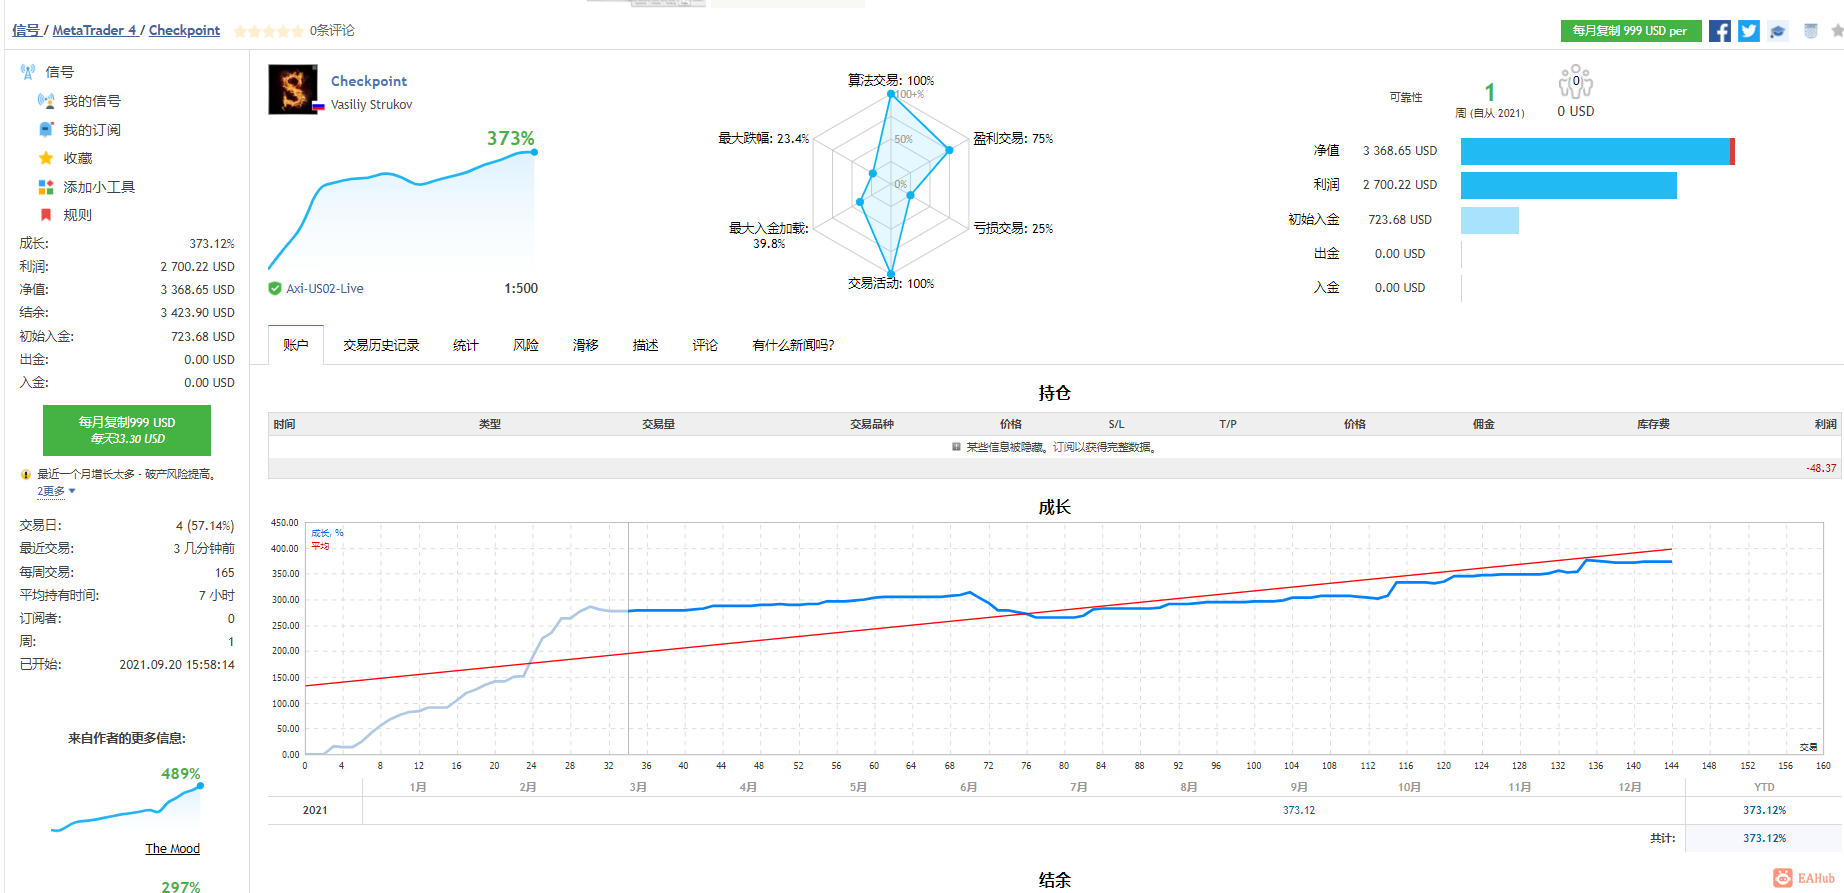
Task: Click the Axi-US02-Live server link
Action: tap(325, 289)
